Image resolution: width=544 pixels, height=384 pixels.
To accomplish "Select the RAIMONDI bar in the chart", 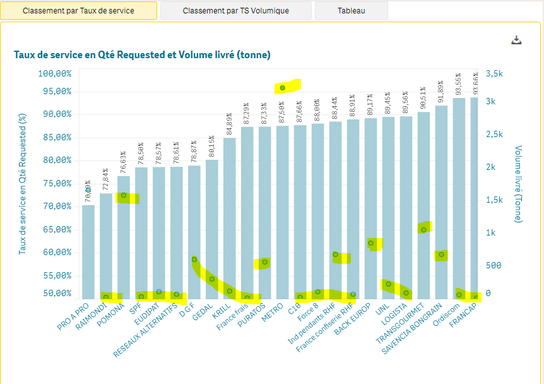I will 106,246.
